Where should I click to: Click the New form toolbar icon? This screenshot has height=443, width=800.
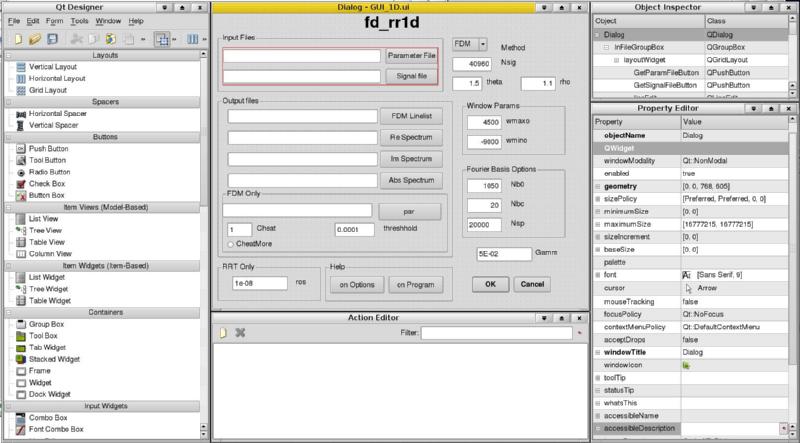tap(18, 39)
